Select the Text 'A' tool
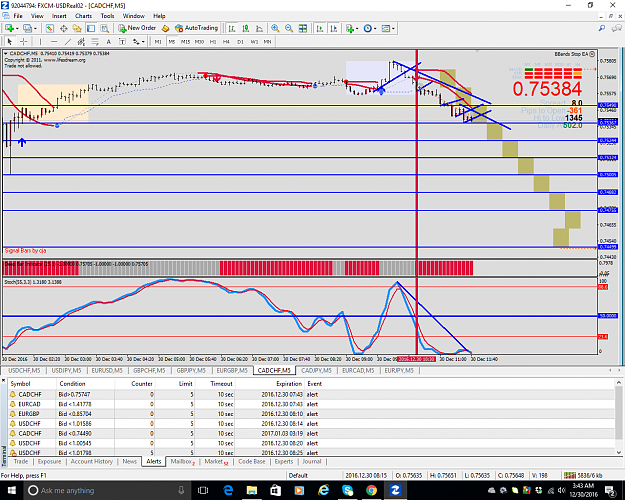 coord(108,41)
